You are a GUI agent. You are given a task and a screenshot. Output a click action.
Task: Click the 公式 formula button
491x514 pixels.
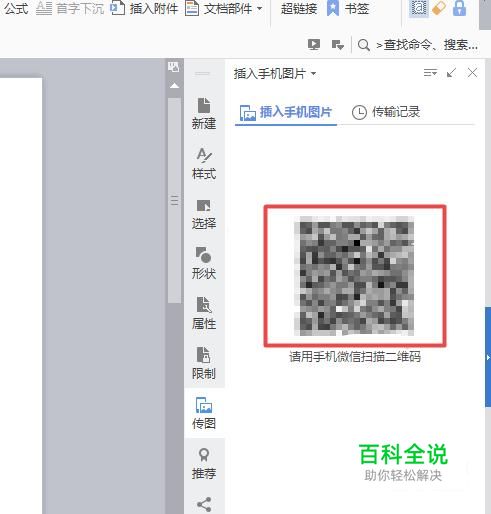click(x=15, y=8)
